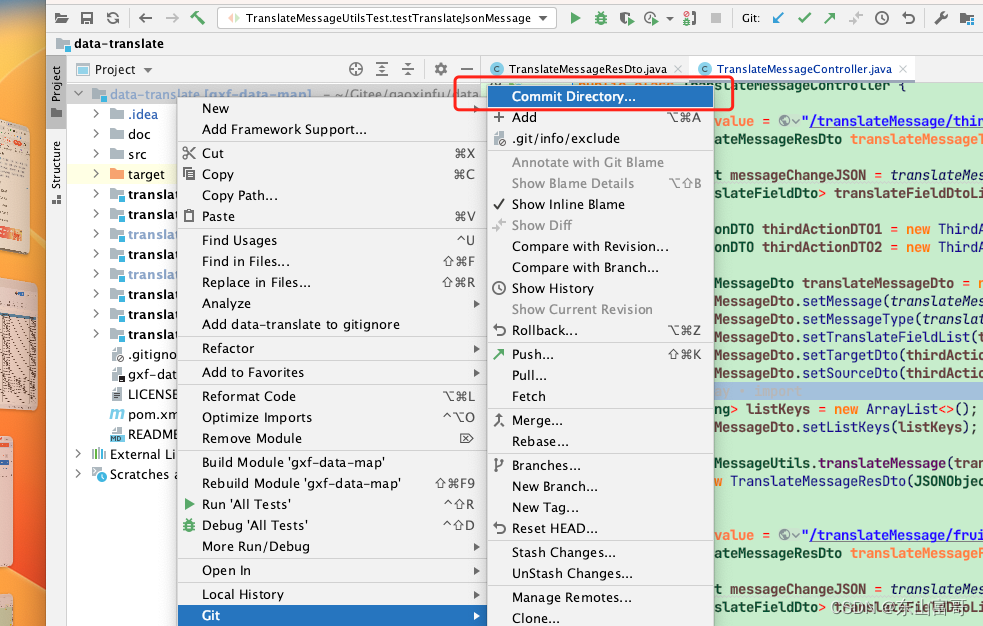
Task: Open Project panel gear options
Action: pos(441,69)
